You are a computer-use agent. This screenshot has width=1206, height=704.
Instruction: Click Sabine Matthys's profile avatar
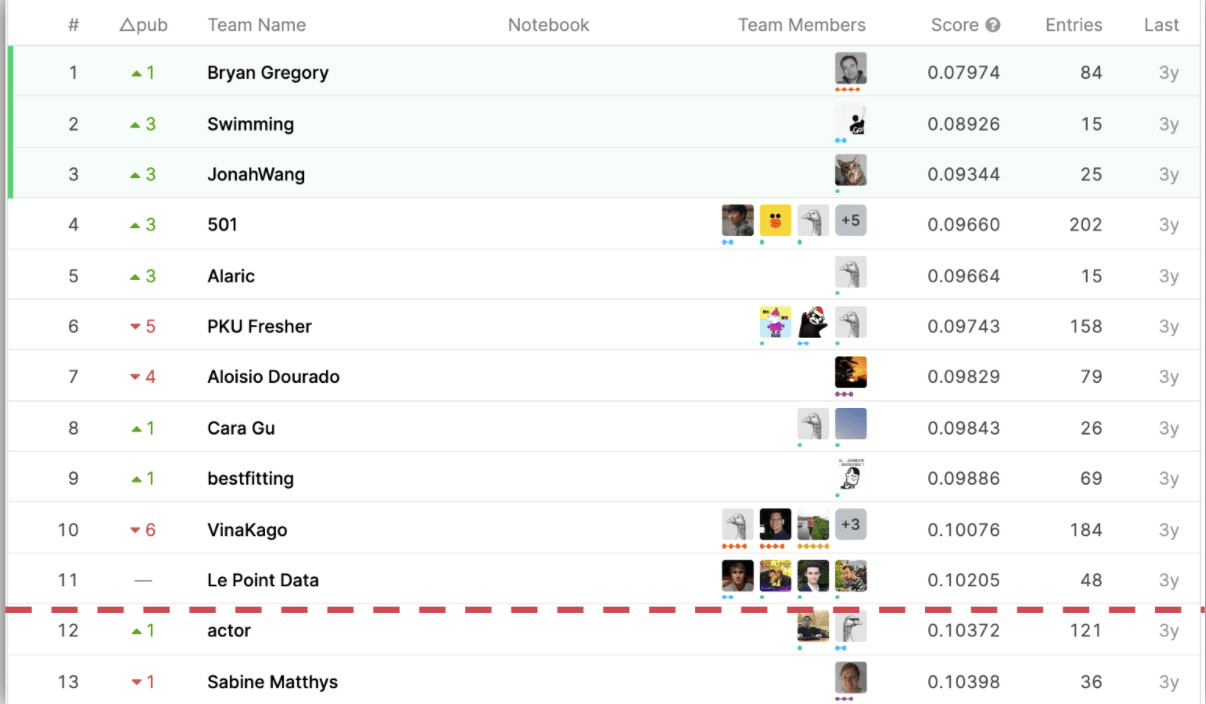850,678
